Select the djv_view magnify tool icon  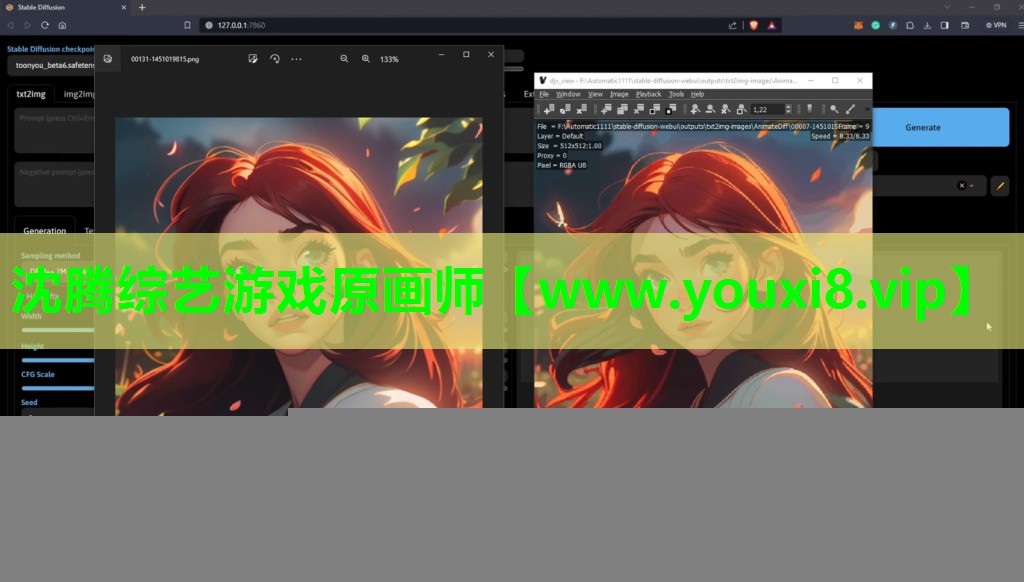coord(834,109)
